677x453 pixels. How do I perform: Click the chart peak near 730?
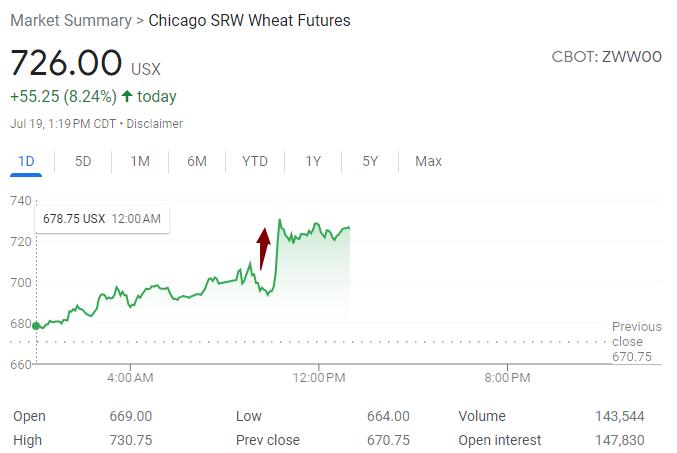point(279,221)
